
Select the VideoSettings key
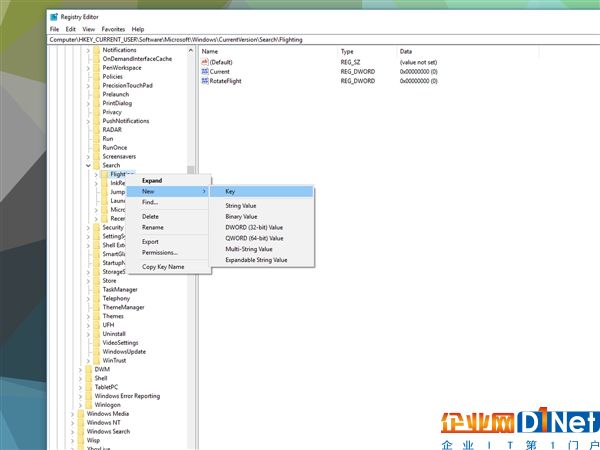coord(120,343)
